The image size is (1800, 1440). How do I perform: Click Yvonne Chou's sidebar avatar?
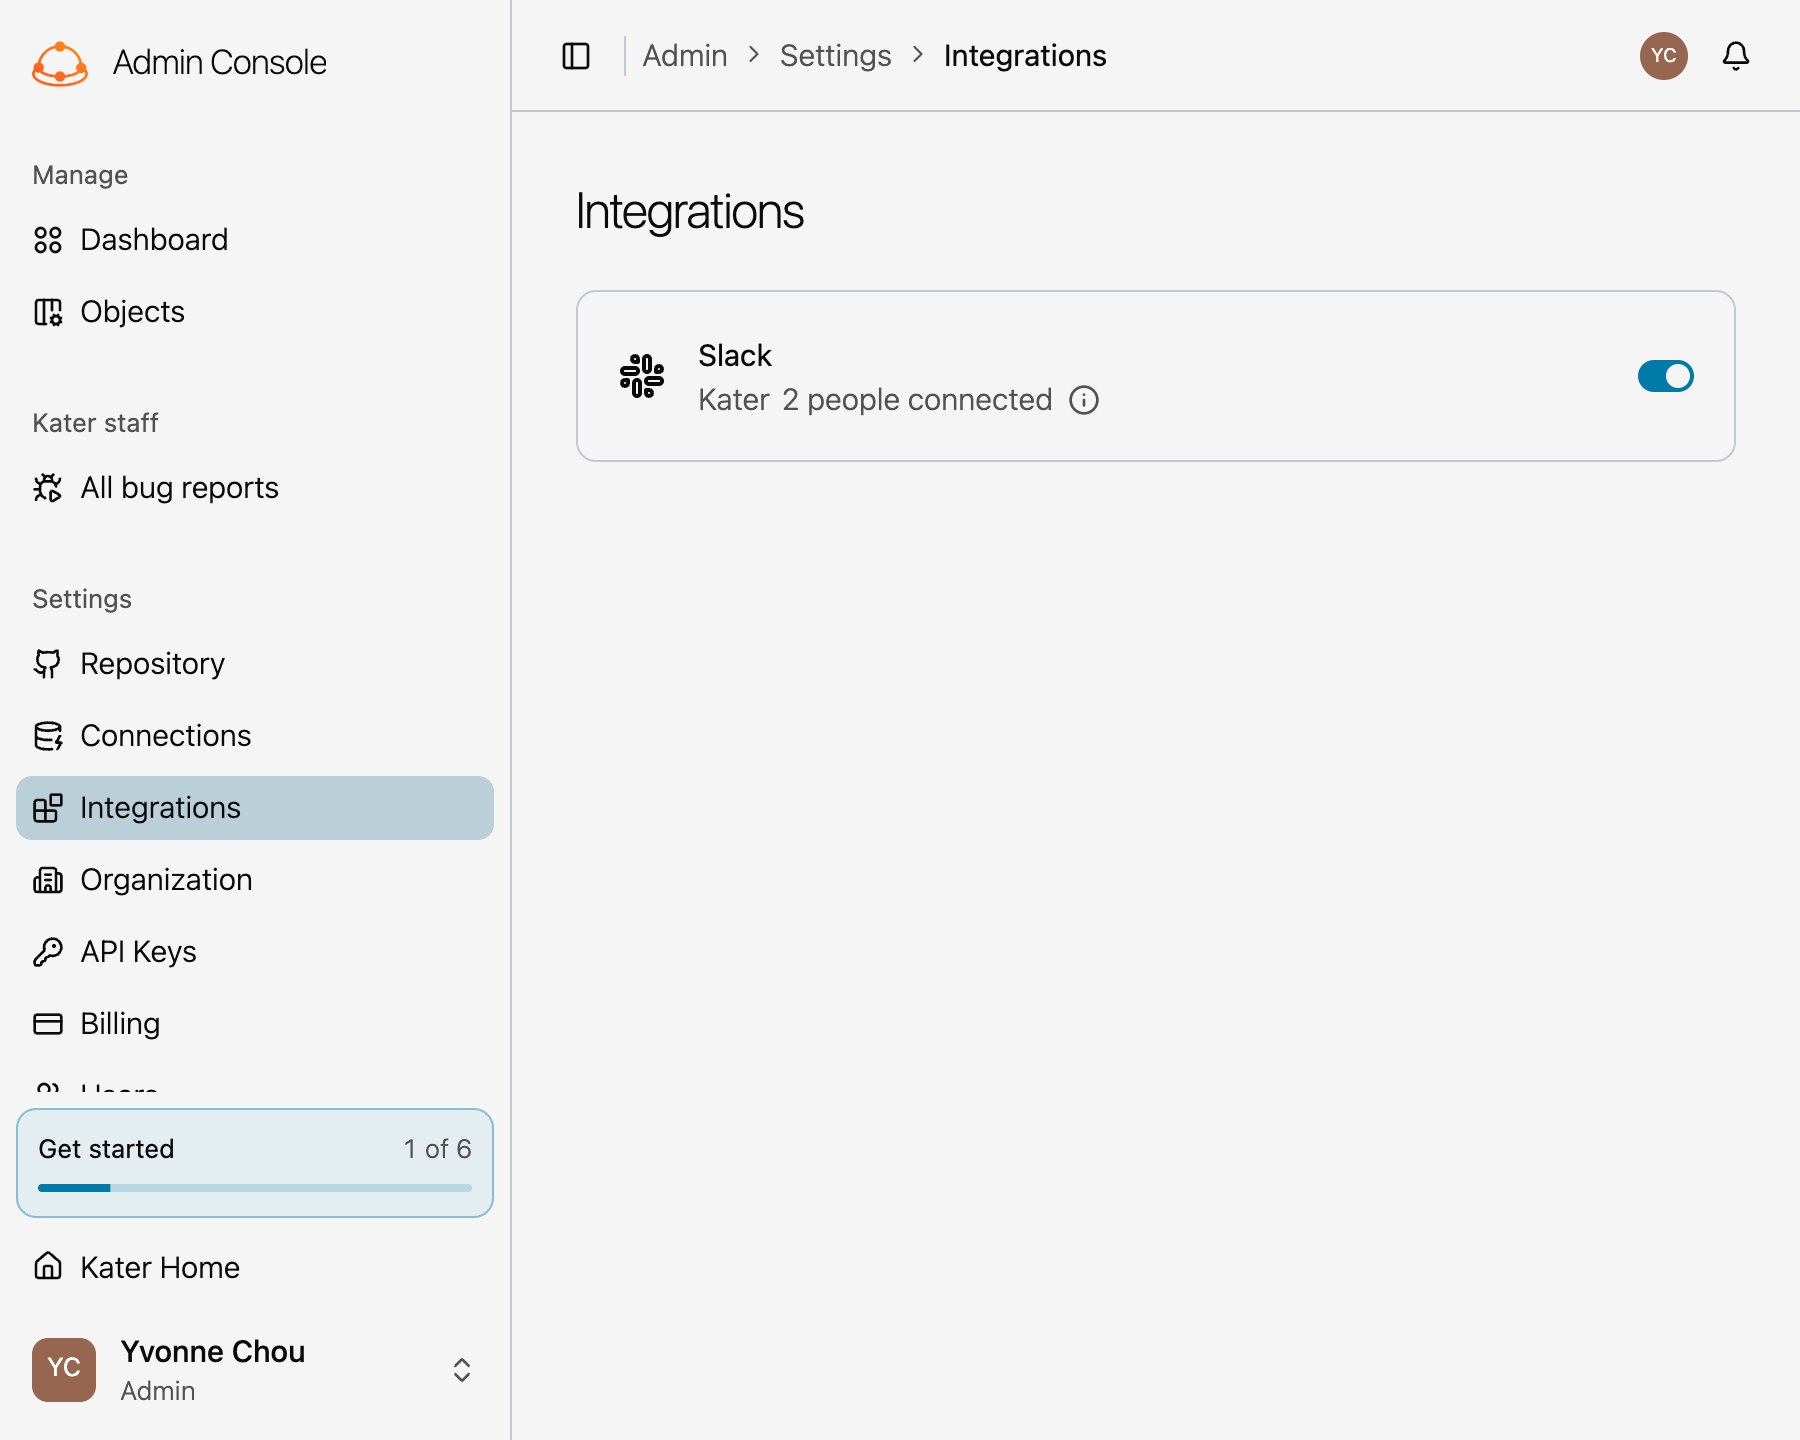pos(64,1370)
